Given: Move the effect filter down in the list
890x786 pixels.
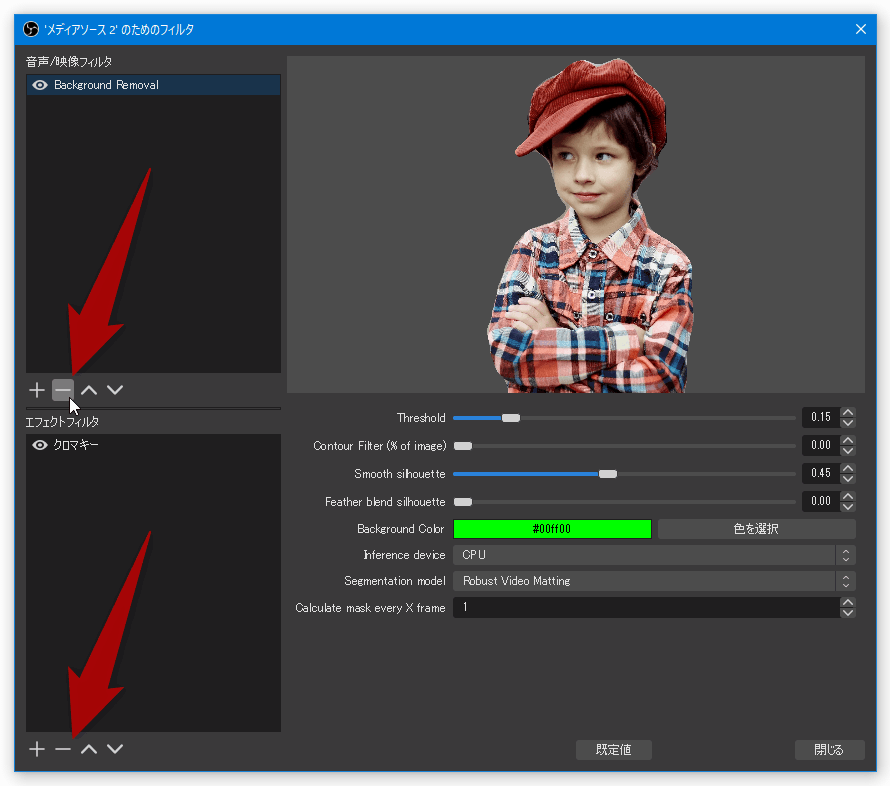Looking at the screenshot, I should pyautogui.click(x=115, y=749).
